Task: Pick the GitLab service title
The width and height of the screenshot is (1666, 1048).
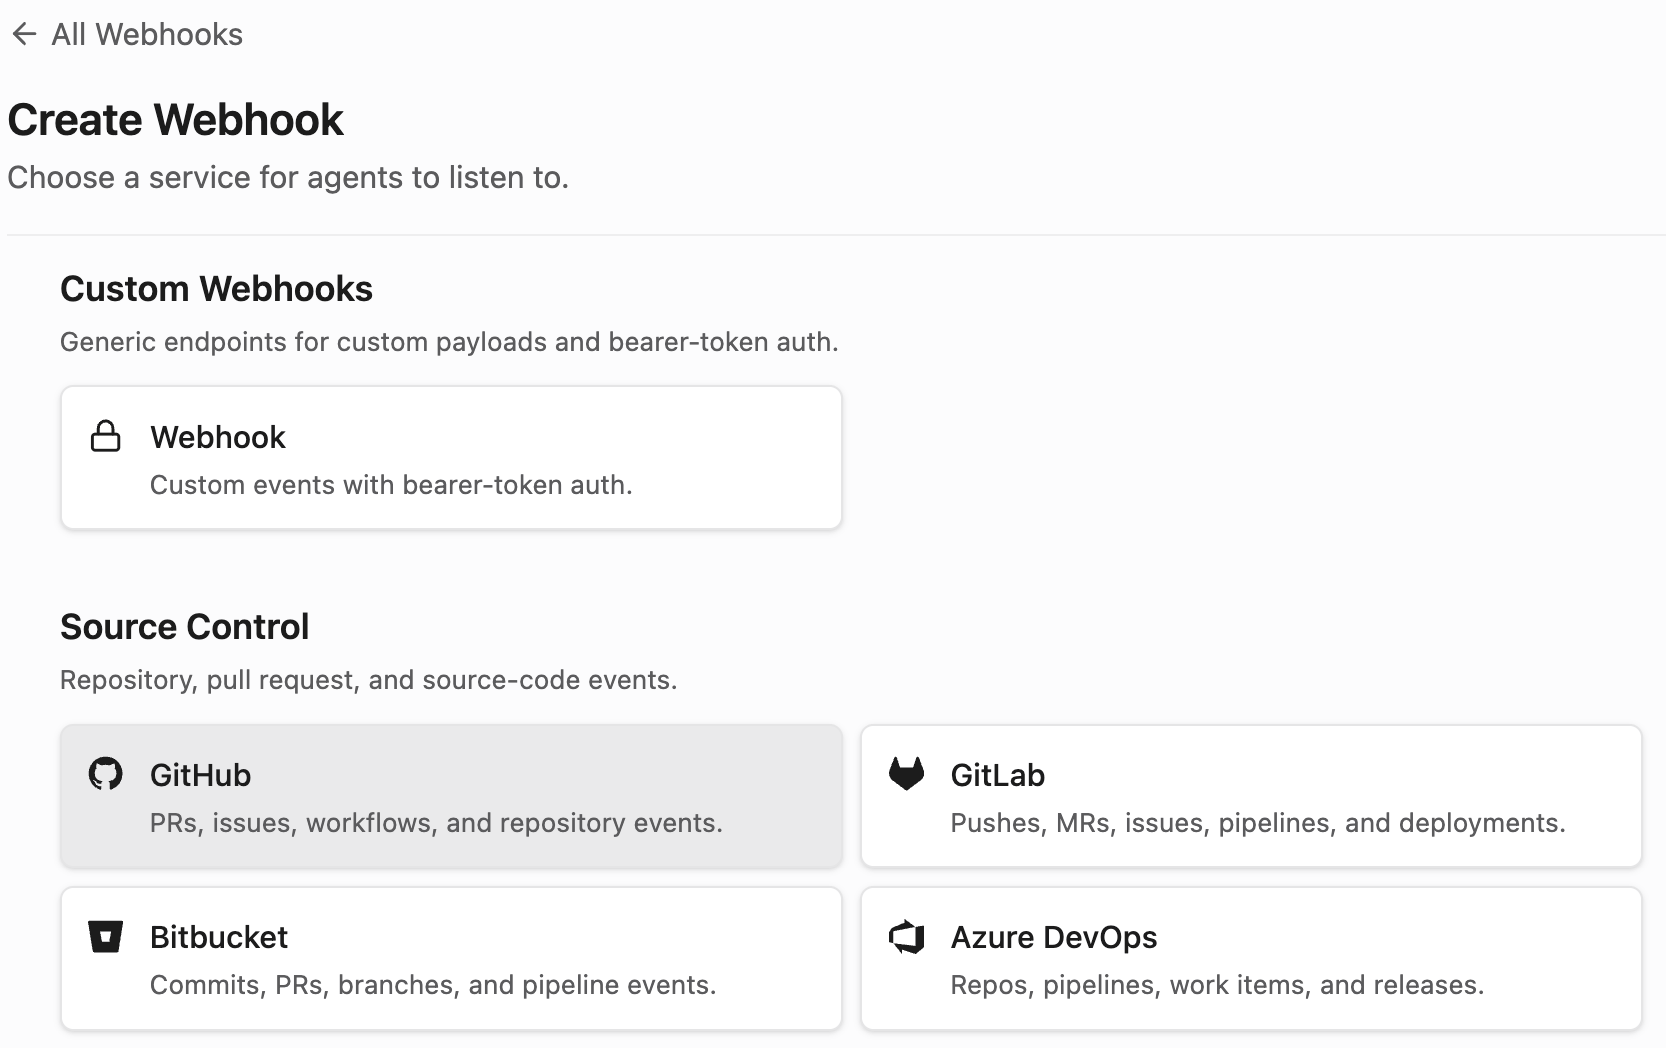Action: (x=998, y=775)
